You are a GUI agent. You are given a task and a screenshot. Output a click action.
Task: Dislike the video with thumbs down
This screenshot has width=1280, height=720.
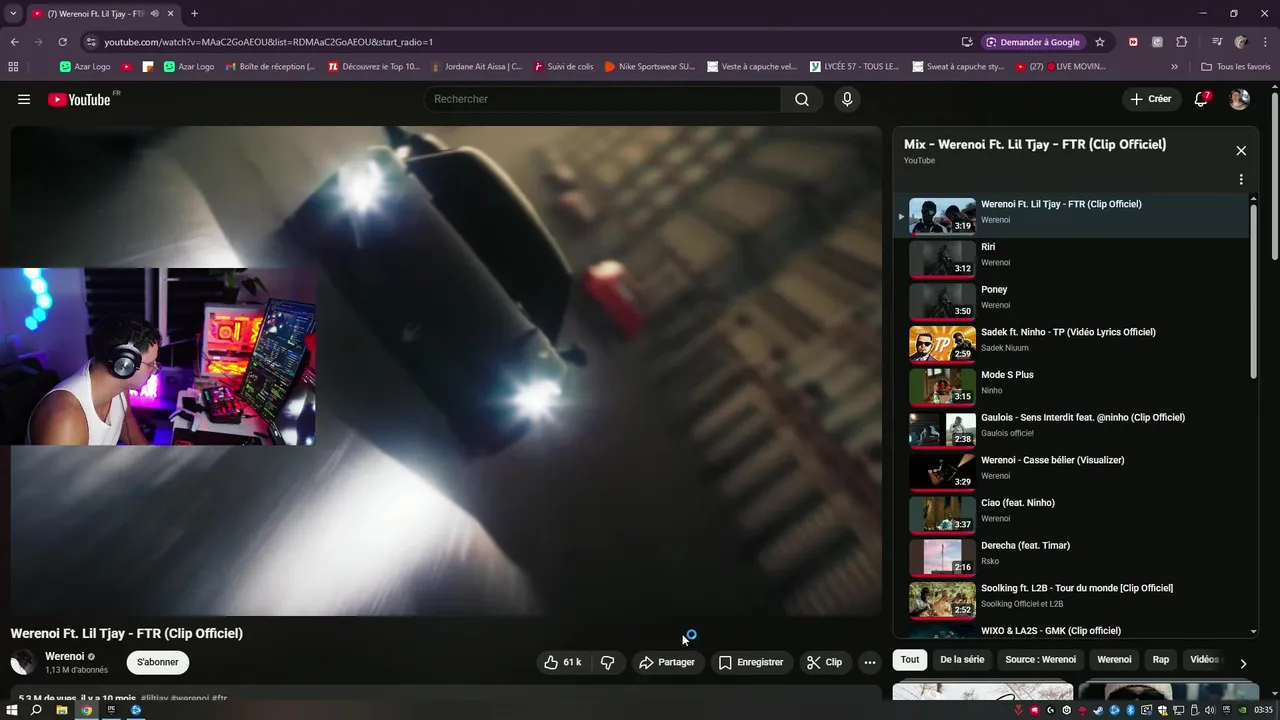point(607,662)
